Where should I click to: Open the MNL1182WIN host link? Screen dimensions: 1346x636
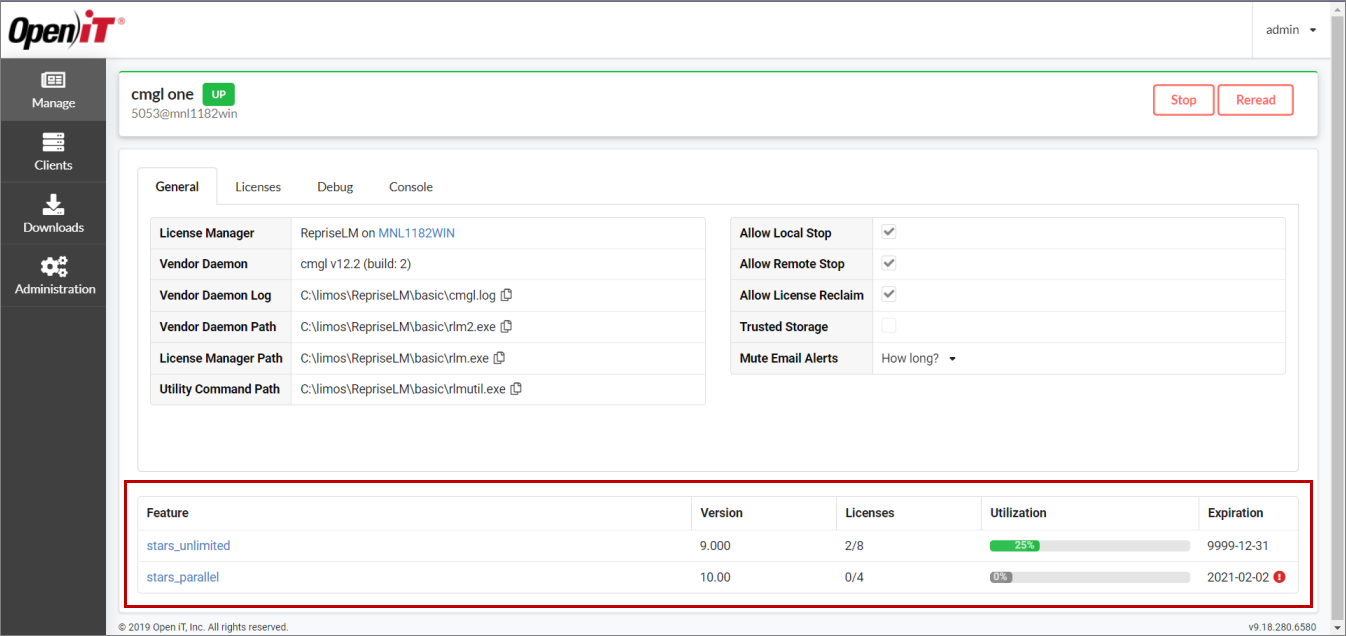pyautogui.click(x=416, y=233)
